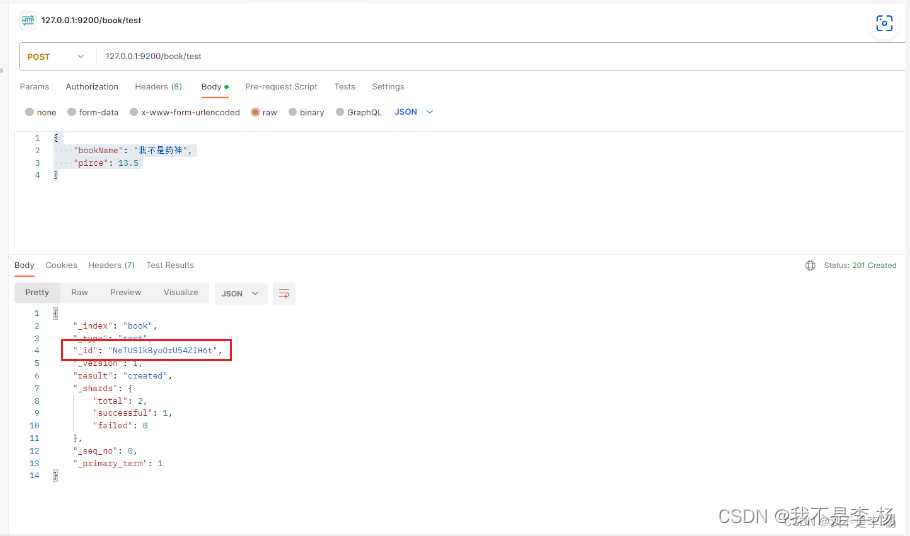This screenshot has height=536, width=910.
Task: Open the Headers (8) request tab
Action: click(158, 86)
